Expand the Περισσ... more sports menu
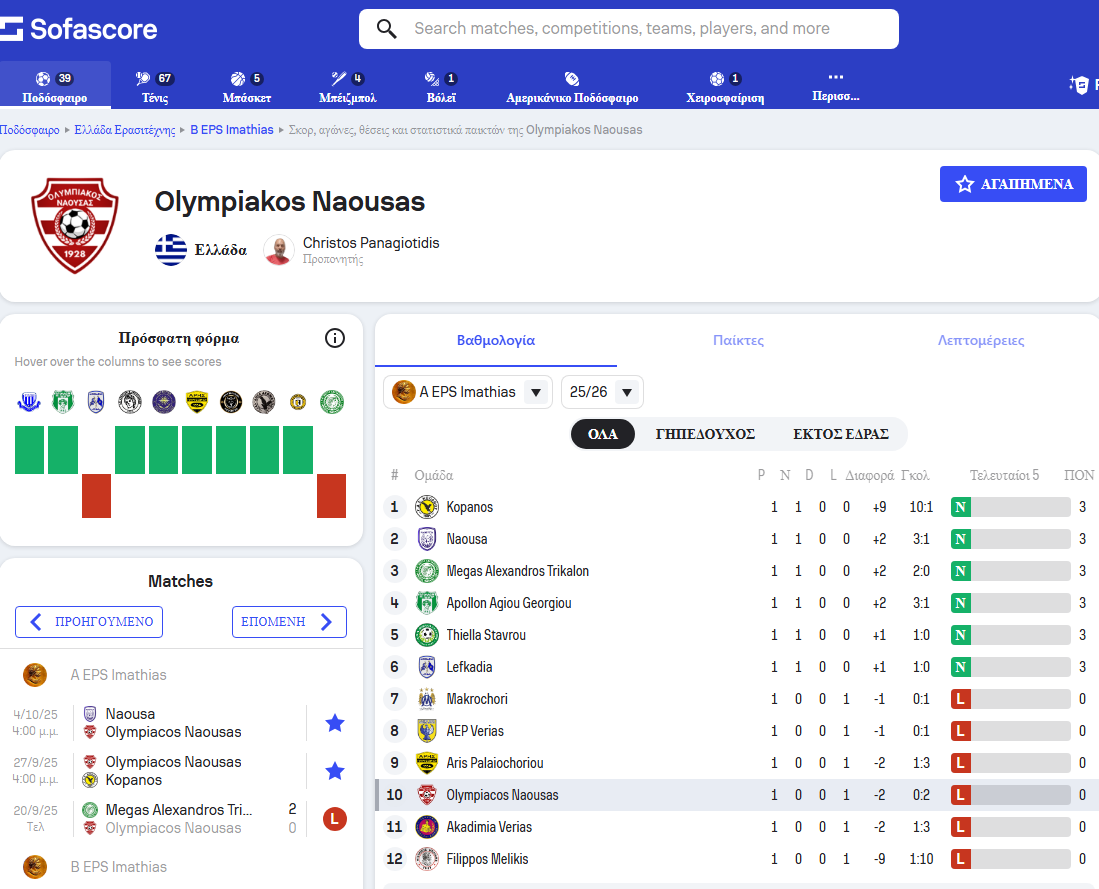This screenshot has width=1099, height=889. tap(835, 86)
